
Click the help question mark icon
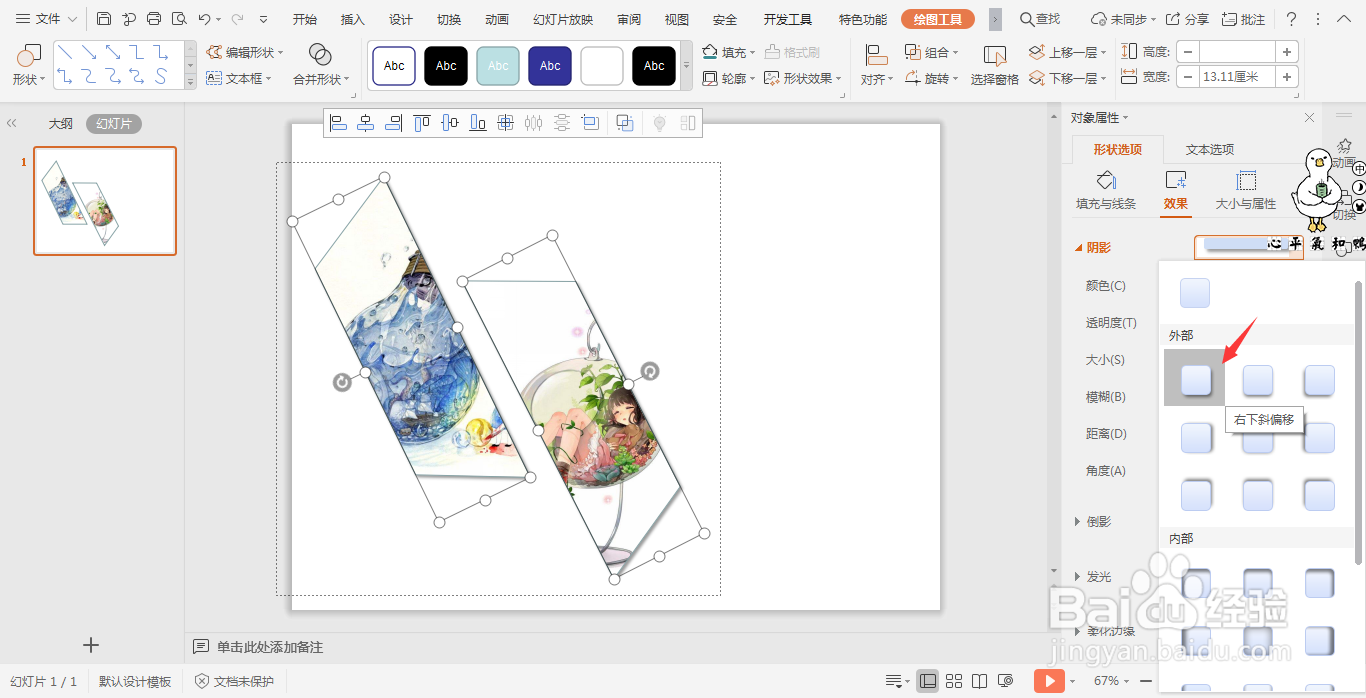click(x=1292, y=19)
